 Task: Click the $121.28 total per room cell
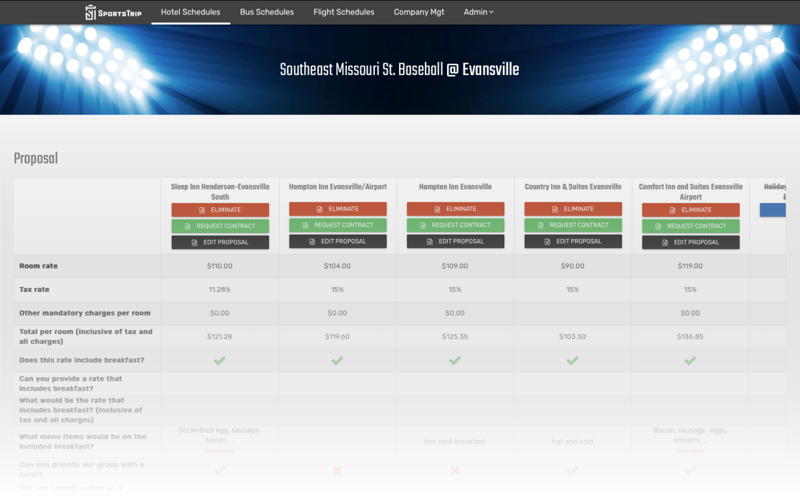coord(219,336)
